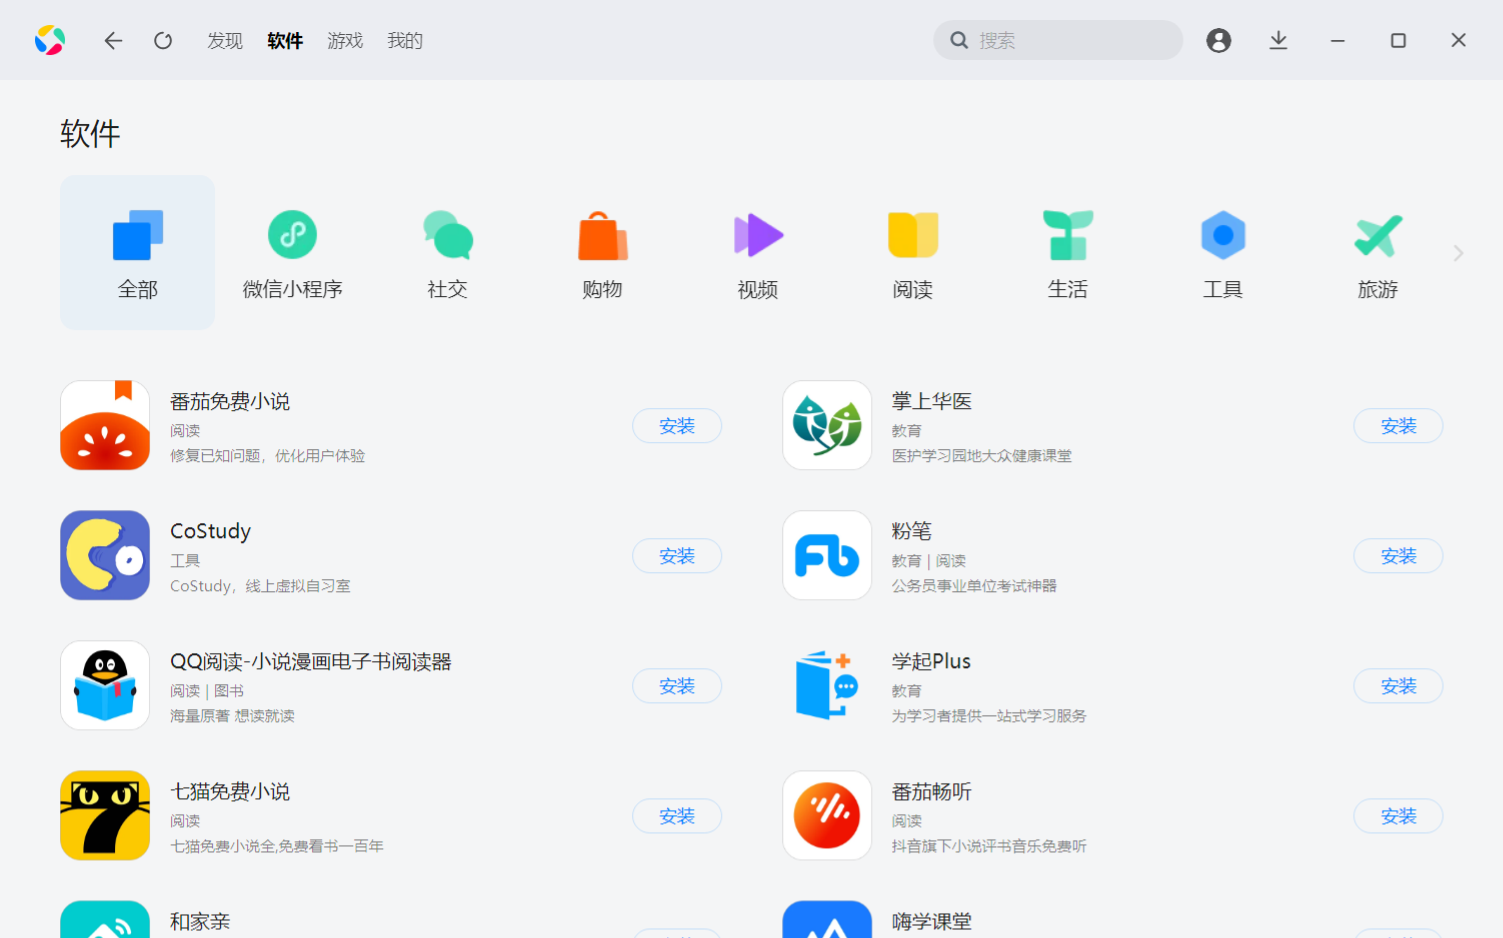Install 学起Plus
The height and width of the screenshot is (938, 1503).
1398,686
